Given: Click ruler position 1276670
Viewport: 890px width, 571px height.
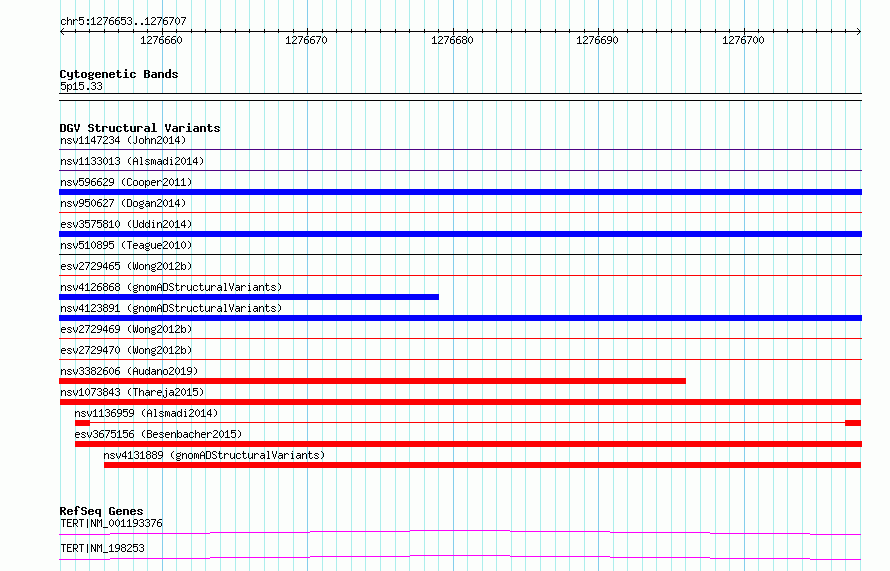Looking at the screenshot, I should 307,40.
